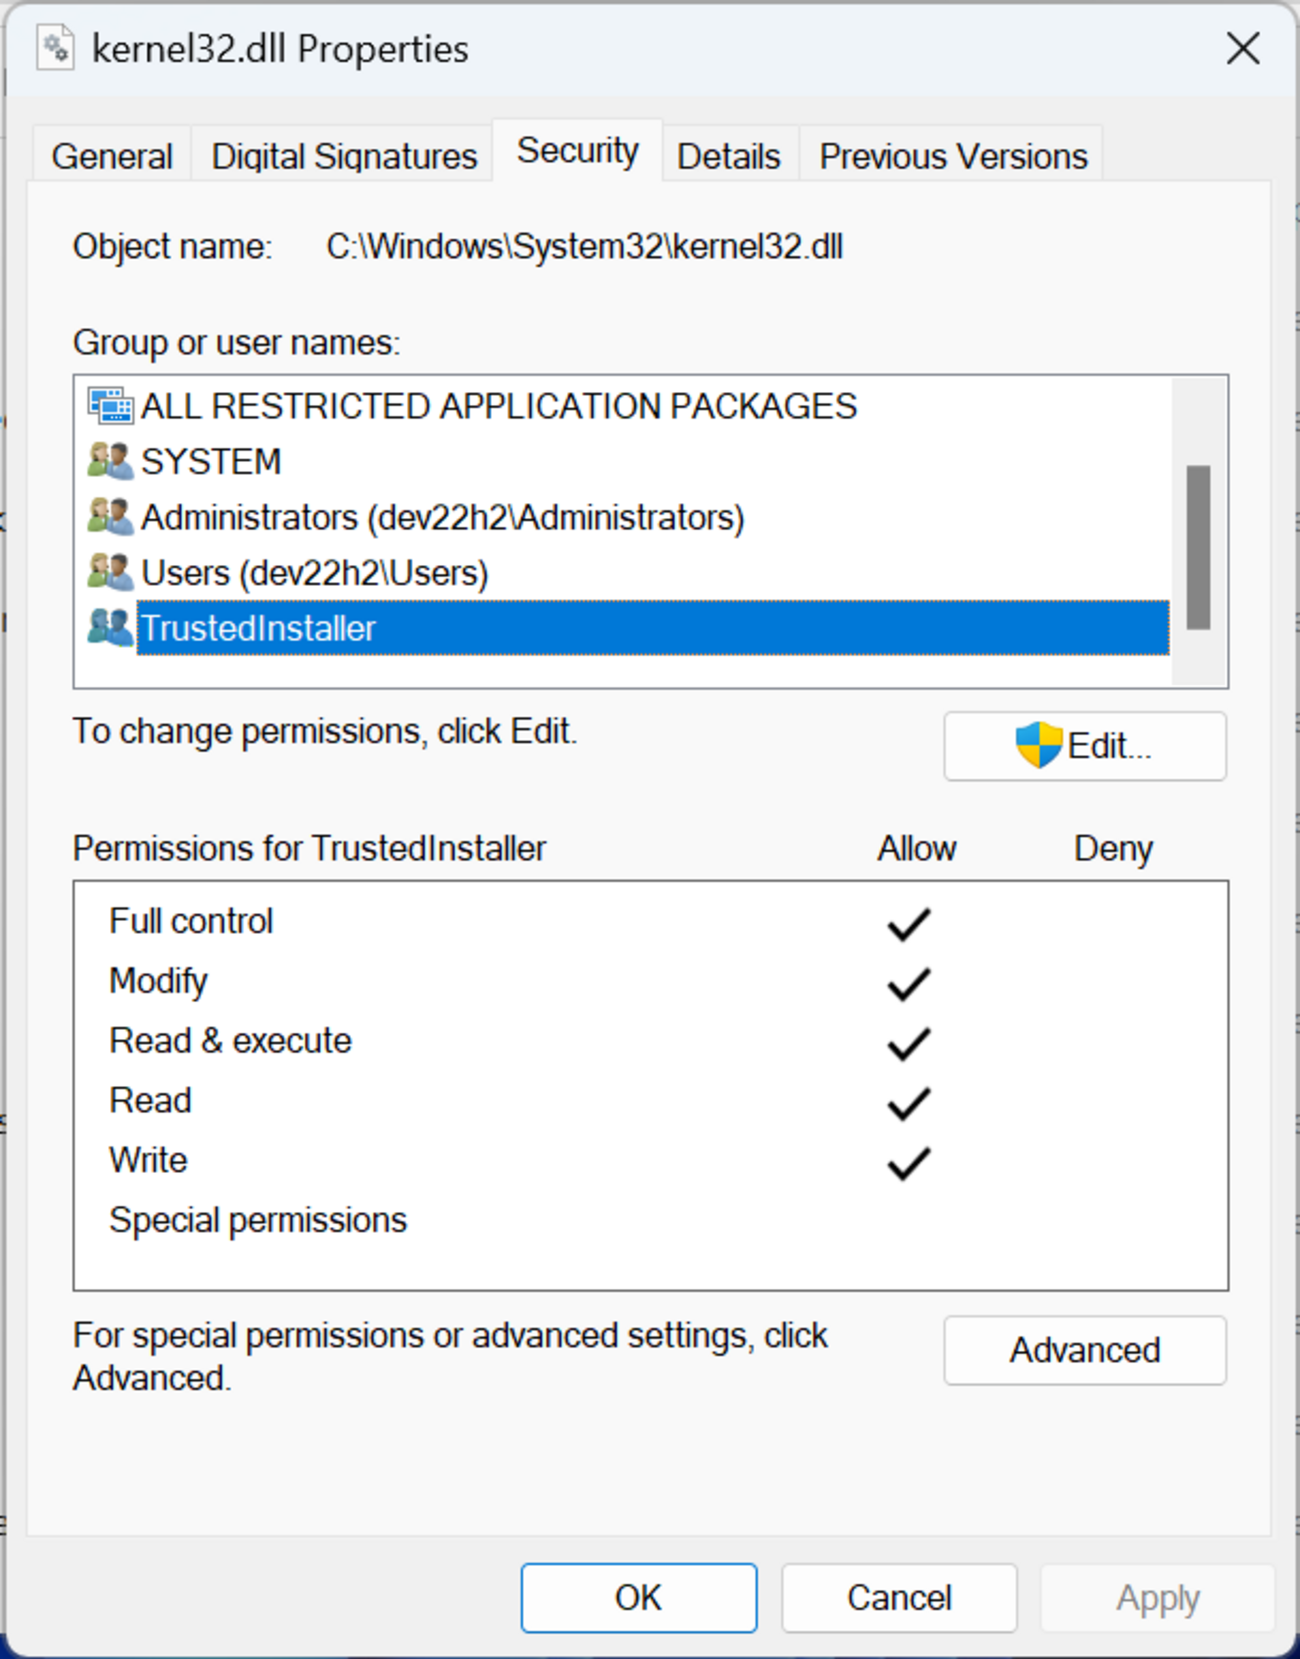This screenshot has height=1659, width=1300.
Task: Switch to the Details tab
Action: tap(728, 156)
